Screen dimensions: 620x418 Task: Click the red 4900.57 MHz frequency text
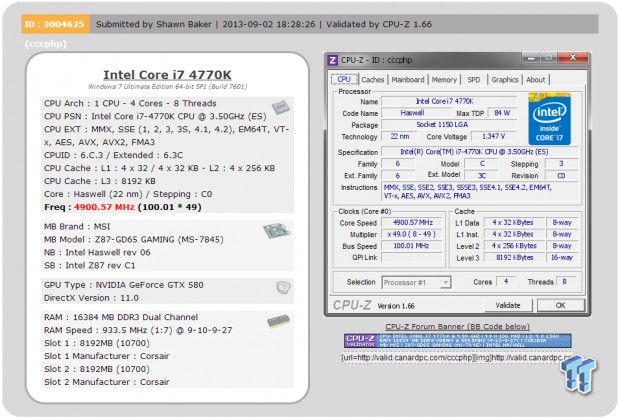[104, 207]
